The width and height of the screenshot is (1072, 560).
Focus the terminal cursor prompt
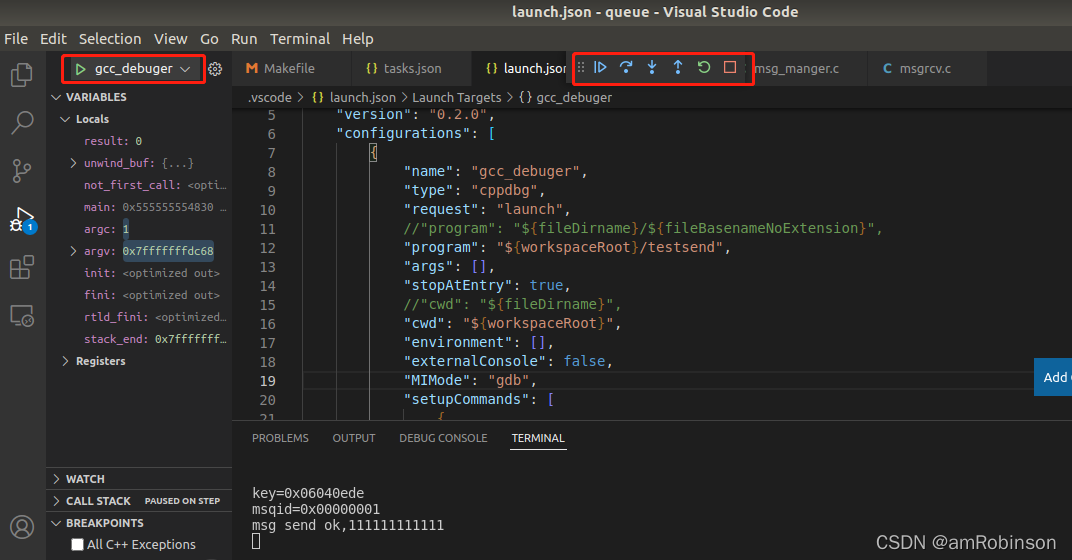pyautogui.click(x=256, y=542)
